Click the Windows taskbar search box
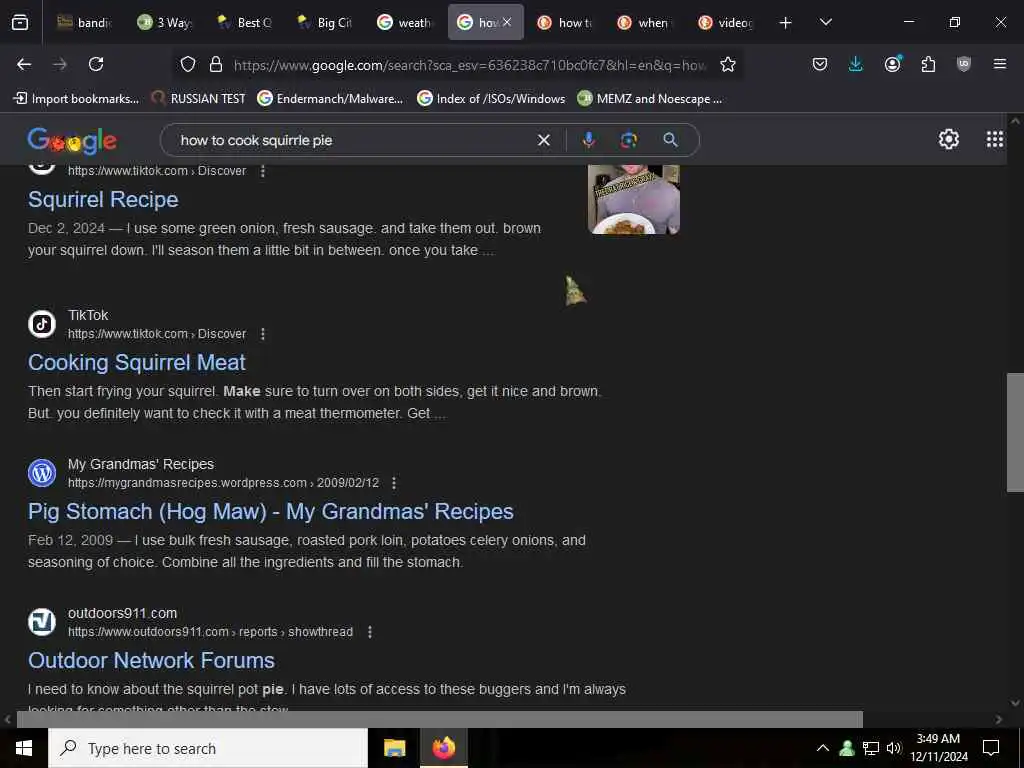Screen dimensions: 1024x768 (208, 748)
